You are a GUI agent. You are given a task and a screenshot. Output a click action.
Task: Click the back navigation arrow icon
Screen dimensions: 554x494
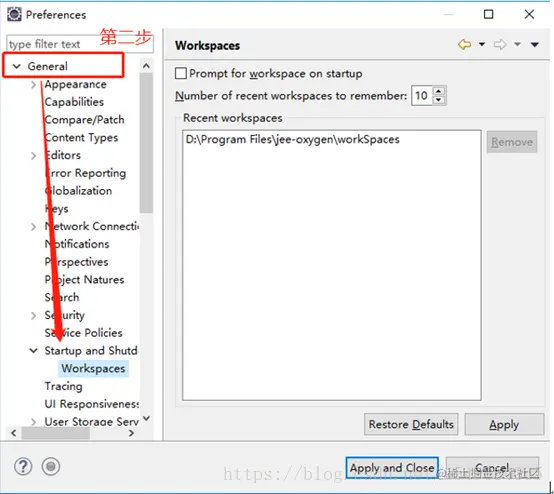click(x=464, y=45)
